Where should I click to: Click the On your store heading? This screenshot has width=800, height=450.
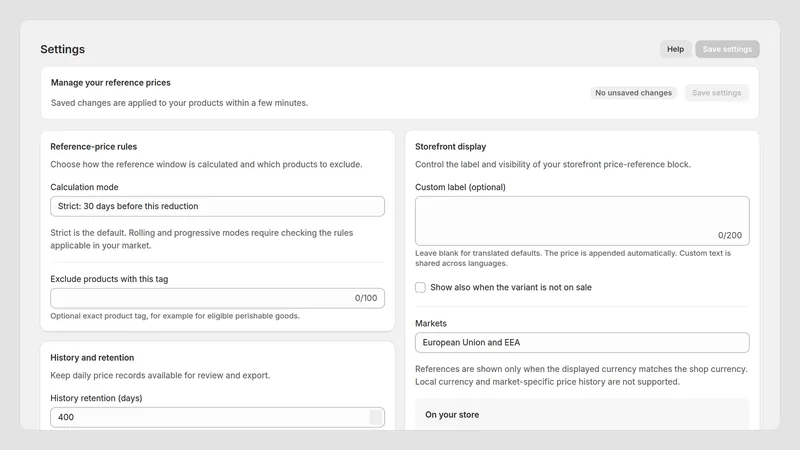(x=452, y=415)
